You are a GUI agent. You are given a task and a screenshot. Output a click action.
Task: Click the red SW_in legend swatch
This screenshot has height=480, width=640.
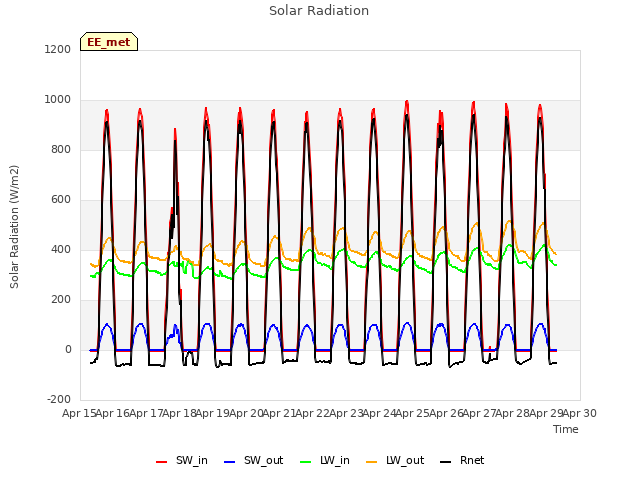click(162, 462)
